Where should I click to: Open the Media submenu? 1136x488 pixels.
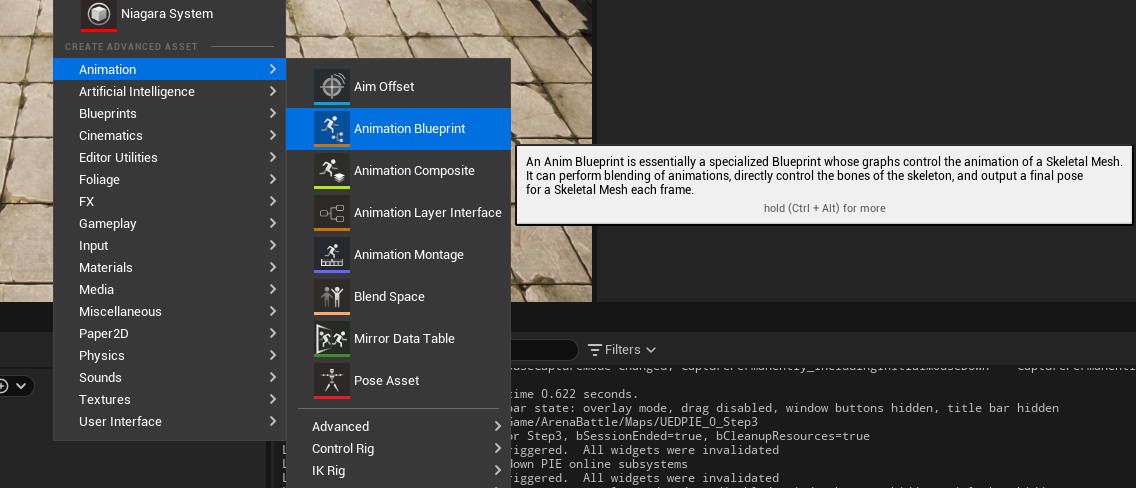point(170,290)
